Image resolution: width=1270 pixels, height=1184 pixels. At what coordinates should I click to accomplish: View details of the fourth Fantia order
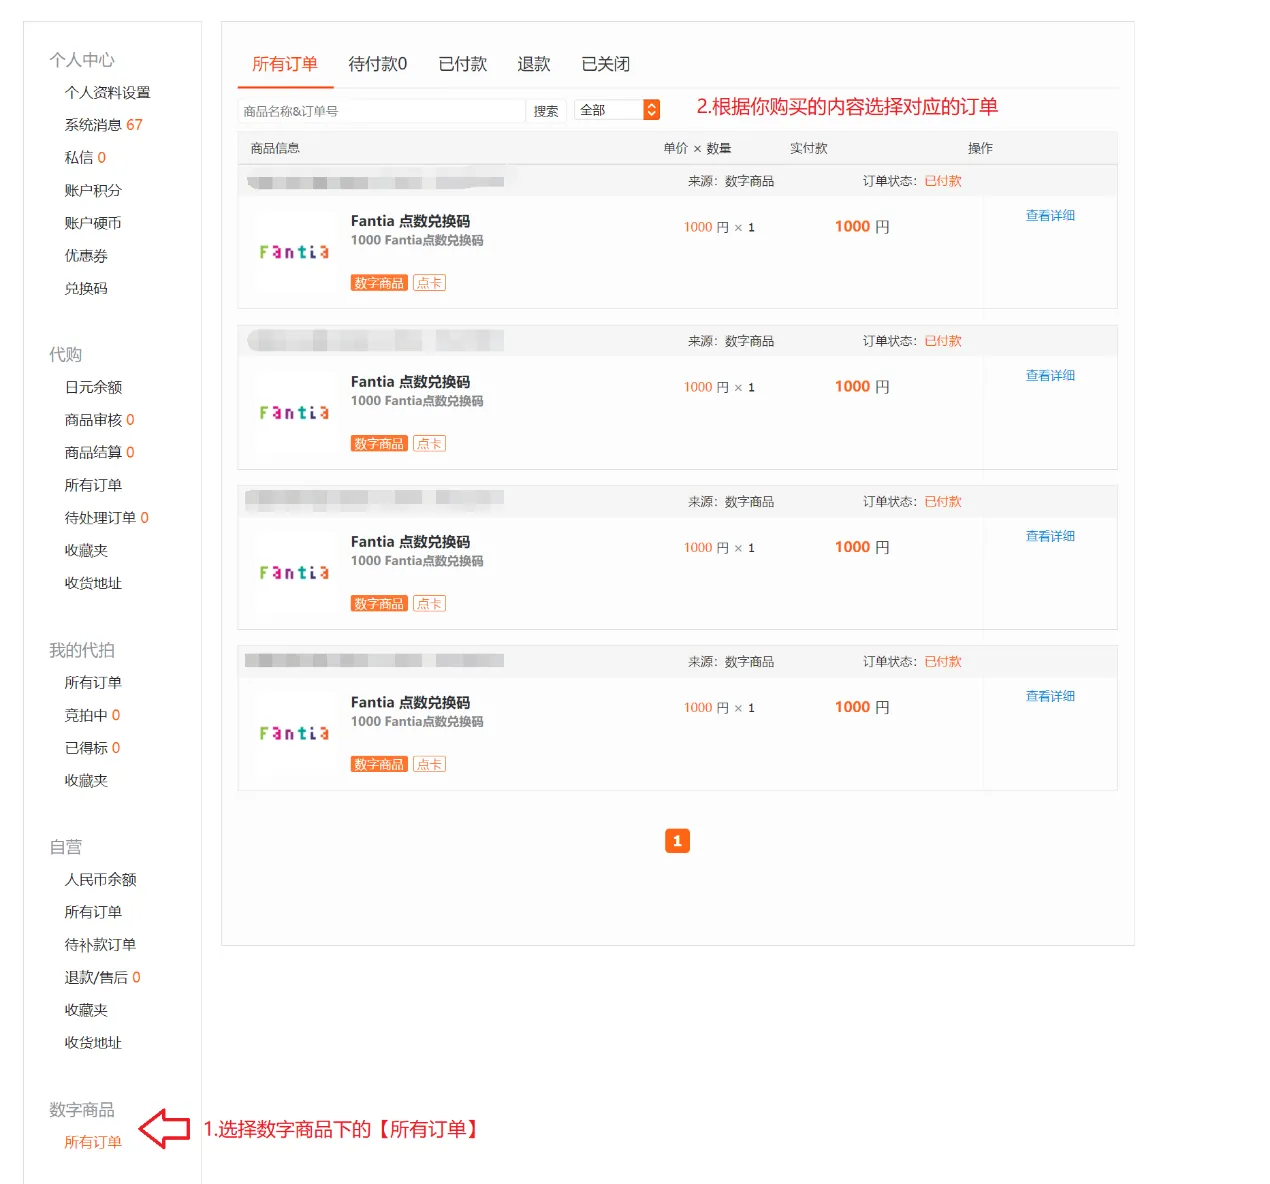point(1050,696)
